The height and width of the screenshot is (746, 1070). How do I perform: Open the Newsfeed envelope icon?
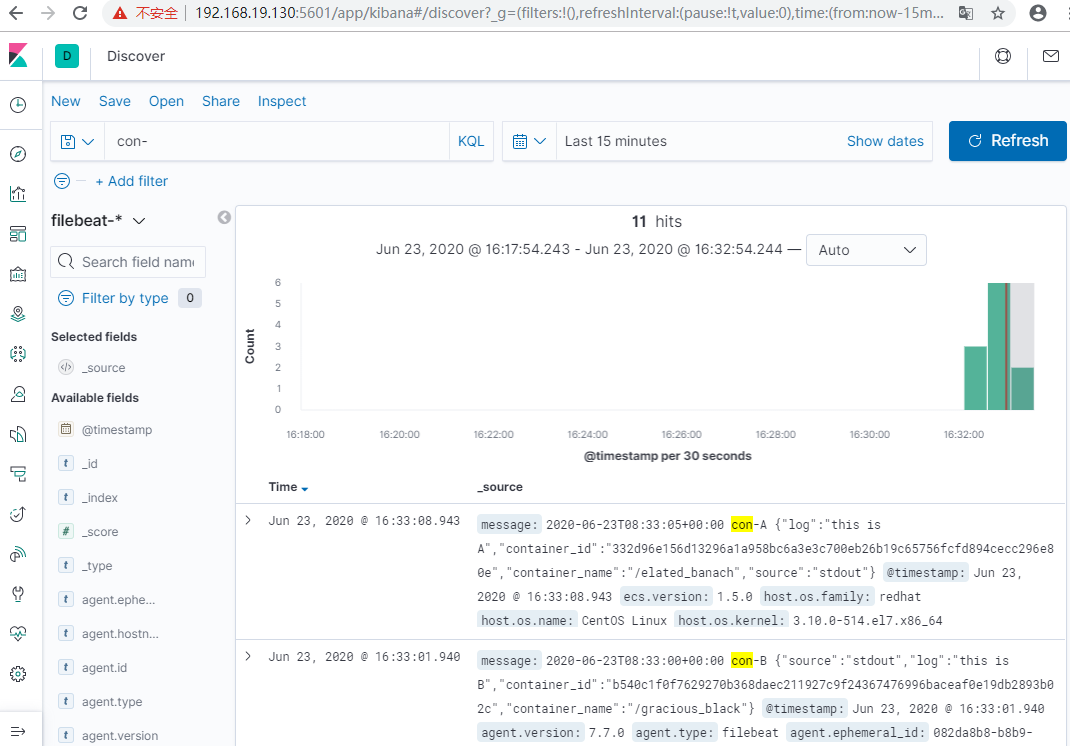click(1050, 56)
